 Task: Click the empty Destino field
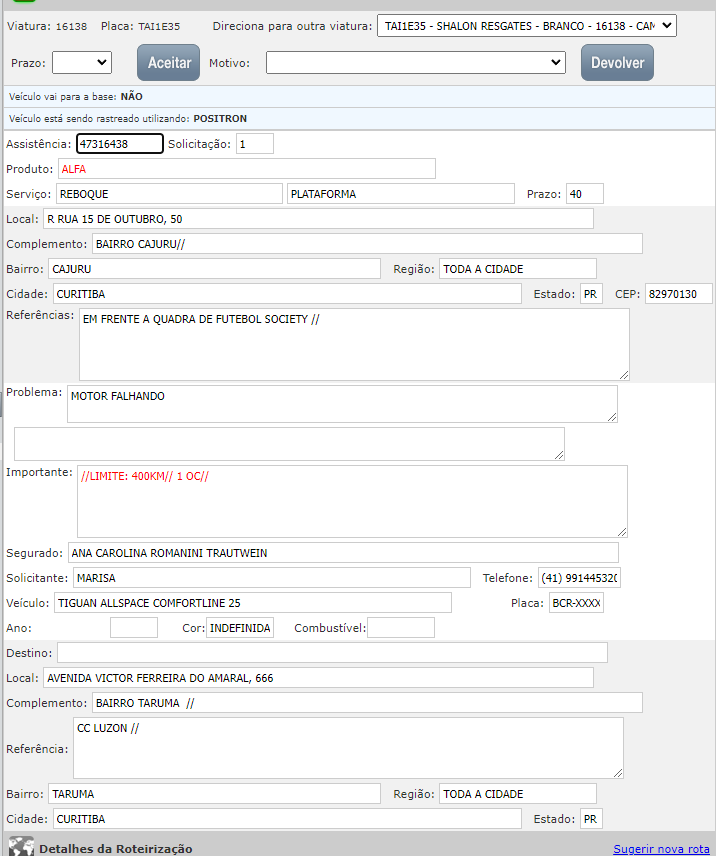(x=332, y=652)
